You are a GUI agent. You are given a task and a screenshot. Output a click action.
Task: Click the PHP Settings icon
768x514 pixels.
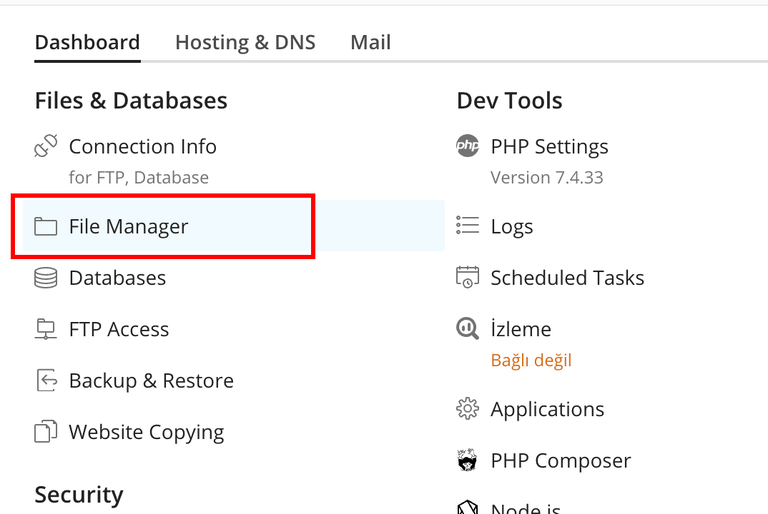[467, 147]
